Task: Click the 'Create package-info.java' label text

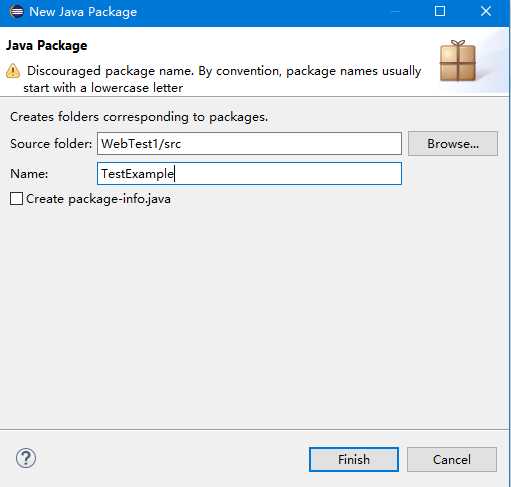Action: point(98,199)
